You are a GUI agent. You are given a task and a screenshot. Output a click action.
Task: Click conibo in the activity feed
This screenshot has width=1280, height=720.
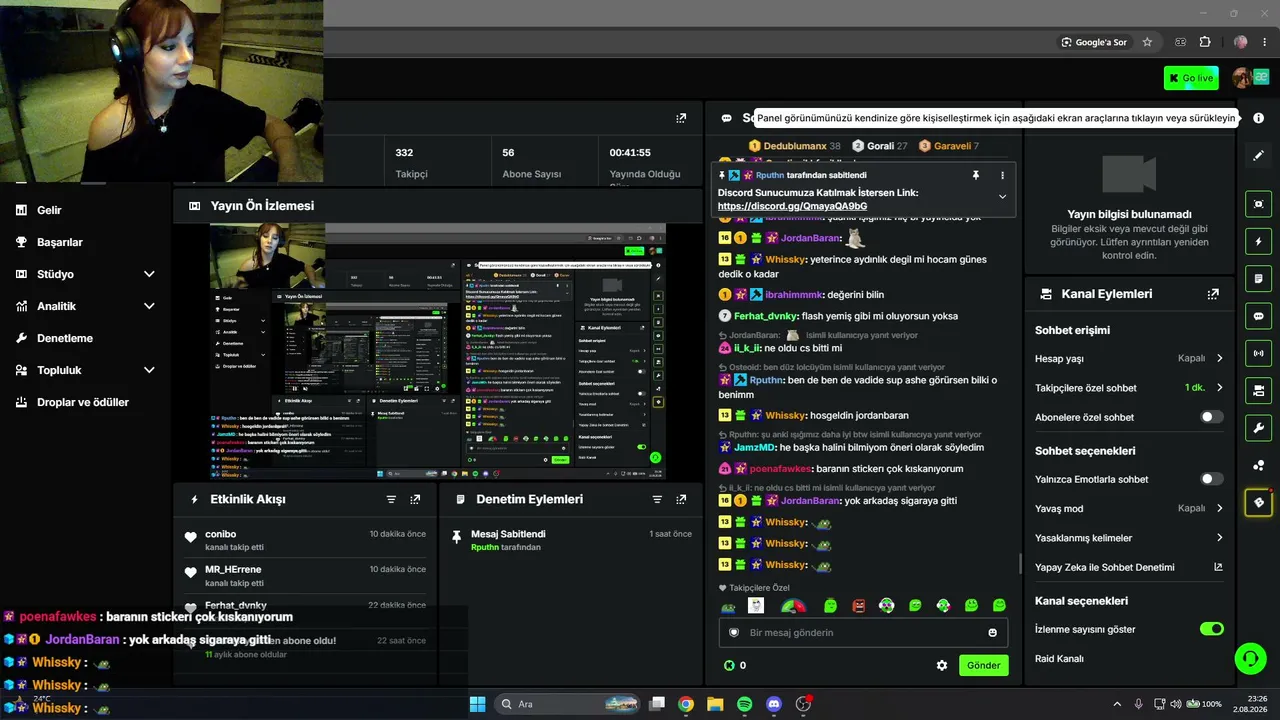pos(221,534)
